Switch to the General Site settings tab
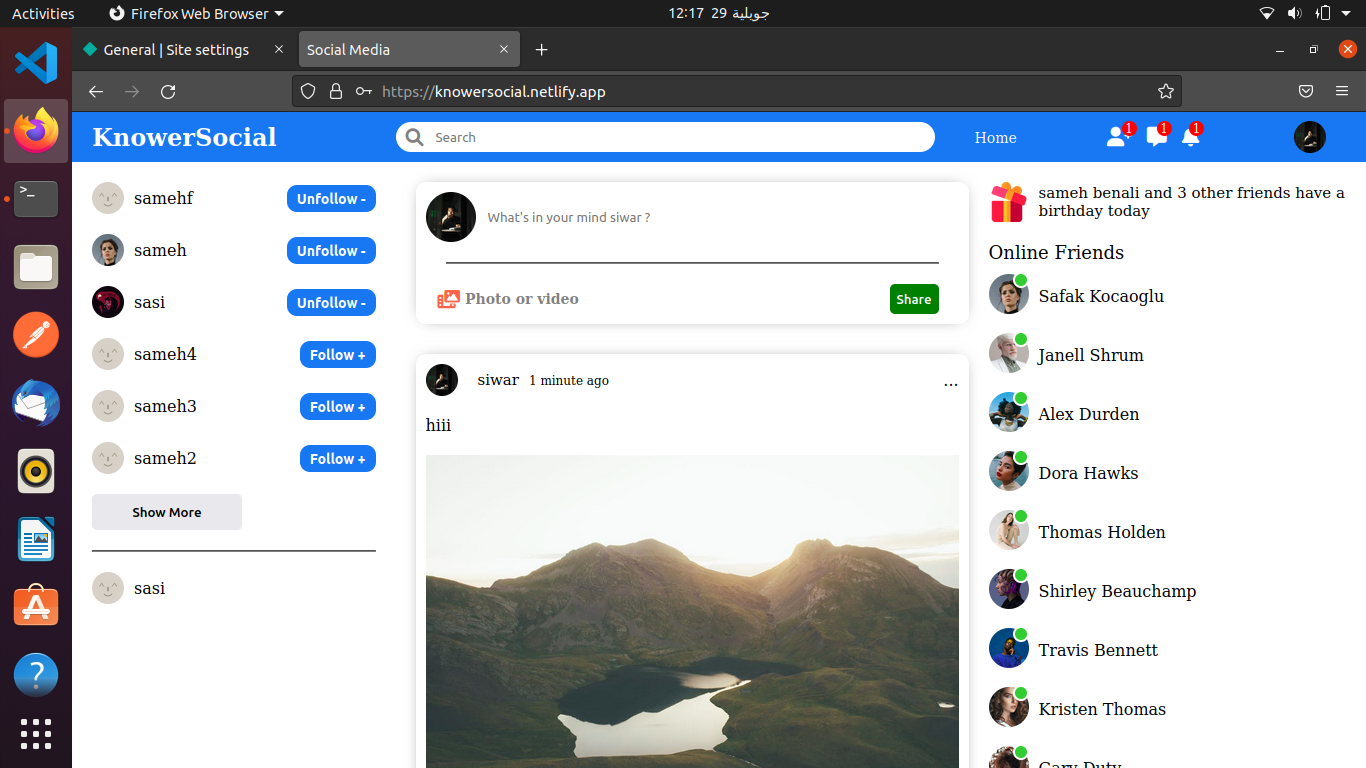Viewport: 1366px width, 768px height. click(x=177, y=50)
